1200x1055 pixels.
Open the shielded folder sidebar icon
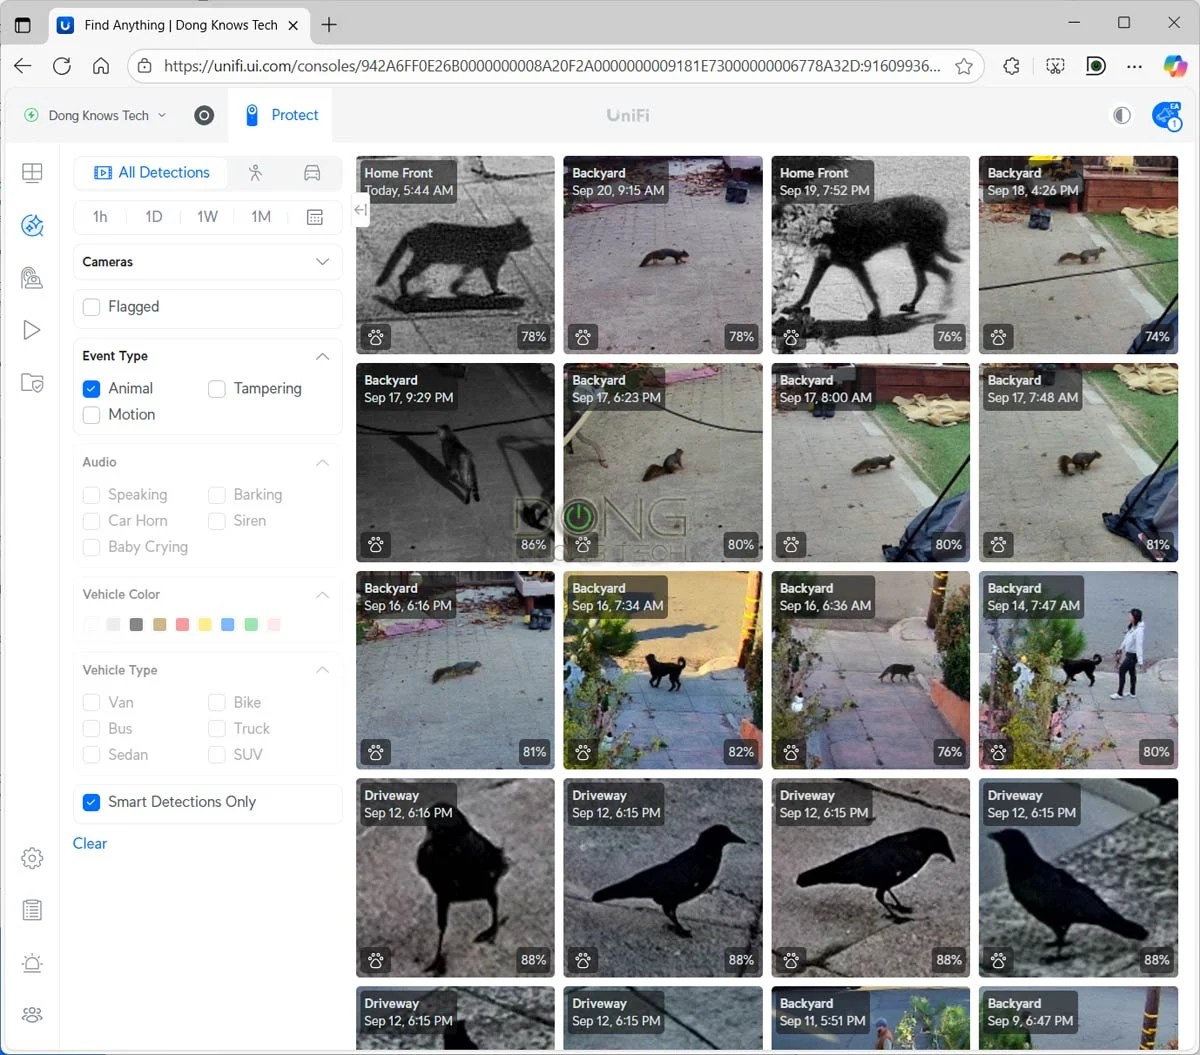click(x=32, y=383)
